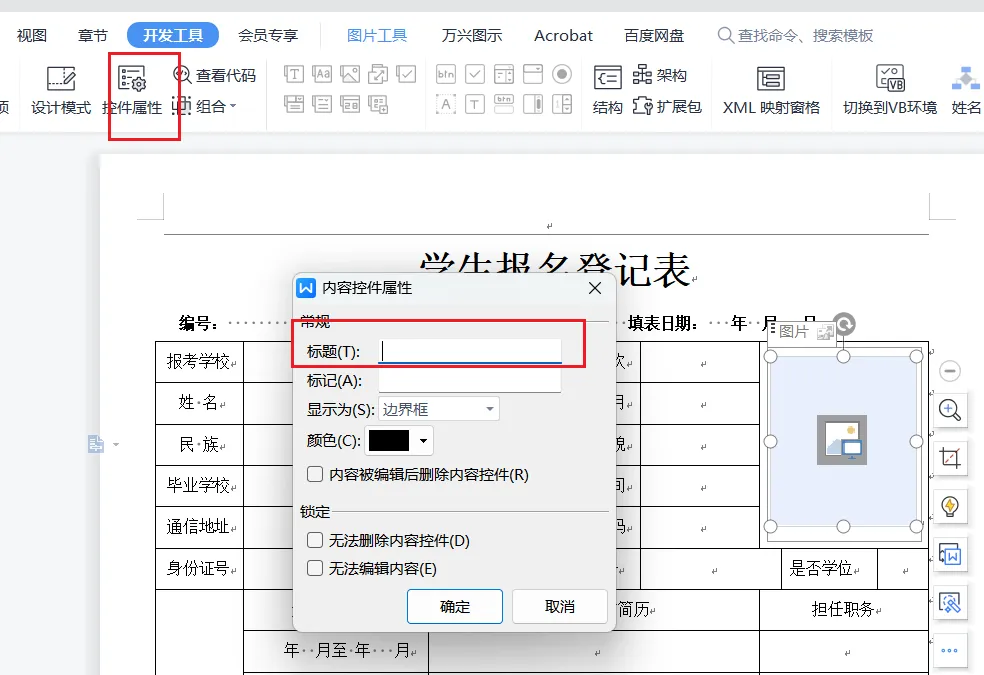984x675 pixels.
Task: Open the 图片工具 tab
Action: tap(377, 35)
